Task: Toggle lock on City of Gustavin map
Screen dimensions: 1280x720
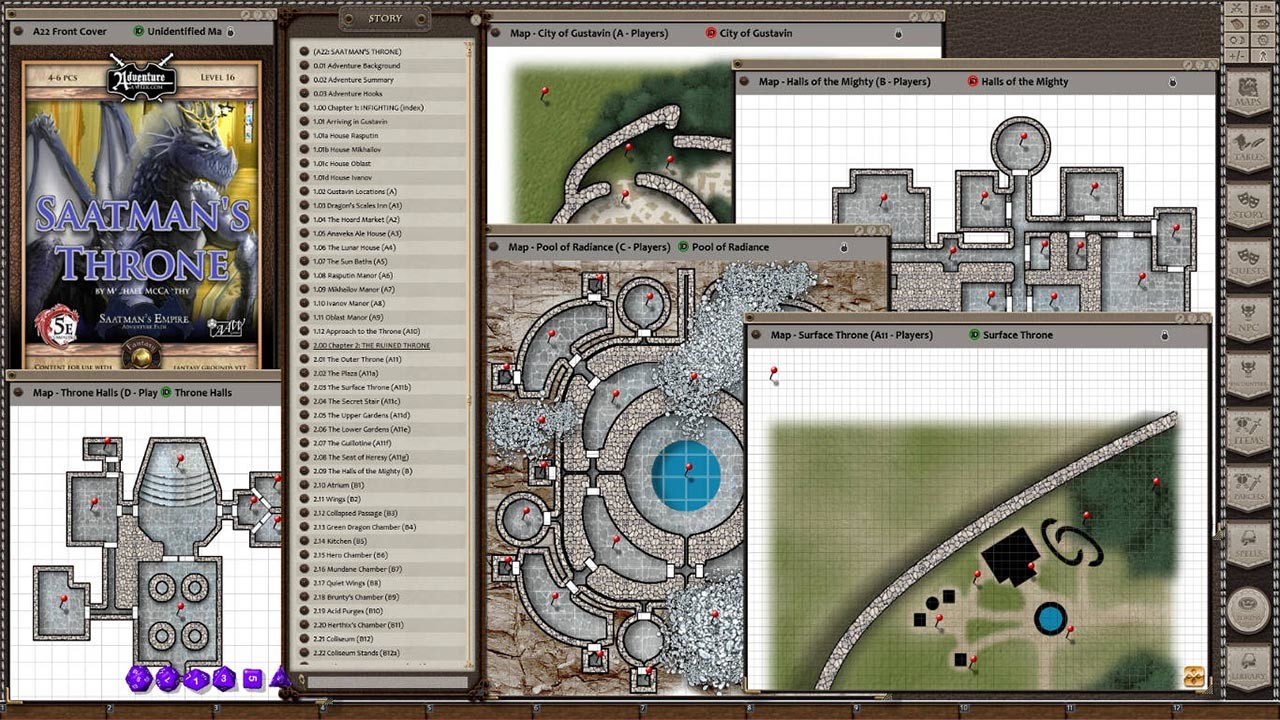Action: coord(898,33)
